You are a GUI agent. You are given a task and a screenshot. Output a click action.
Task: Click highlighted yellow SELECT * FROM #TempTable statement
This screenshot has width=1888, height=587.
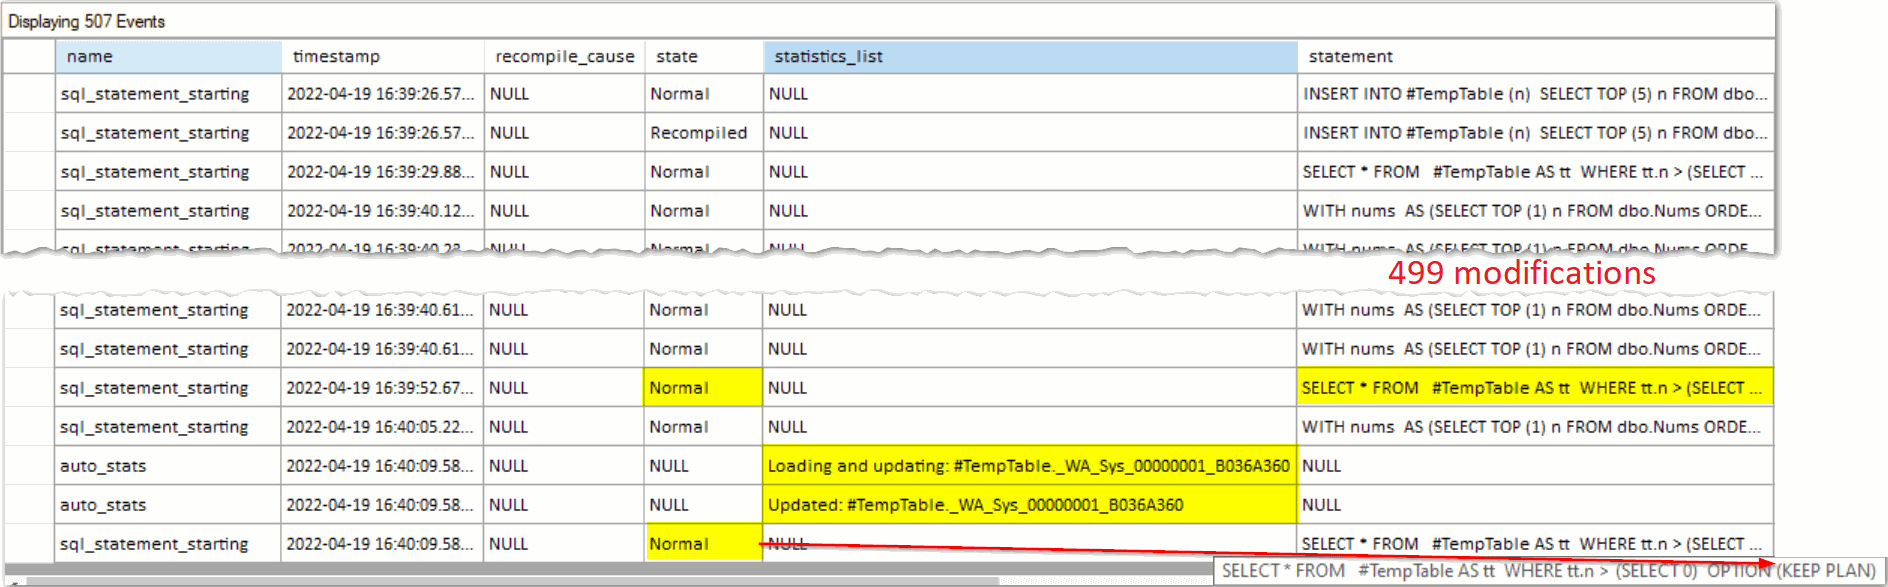[1534, 388]
